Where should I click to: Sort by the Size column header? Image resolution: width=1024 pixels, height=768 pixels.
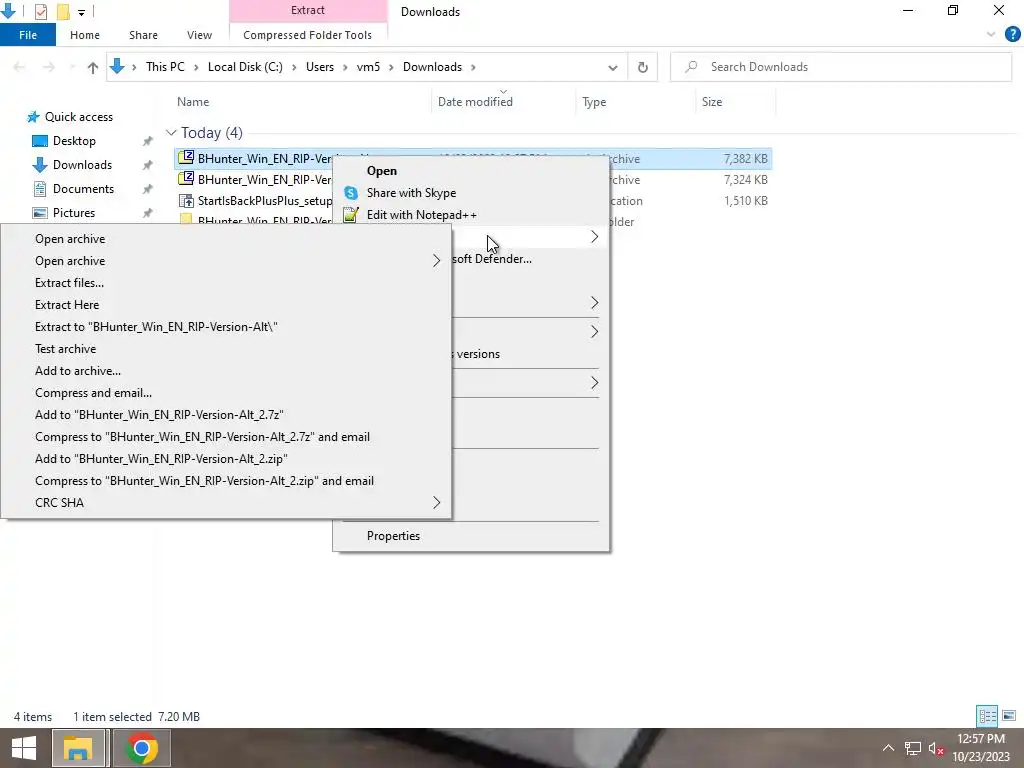pos(712,102)
